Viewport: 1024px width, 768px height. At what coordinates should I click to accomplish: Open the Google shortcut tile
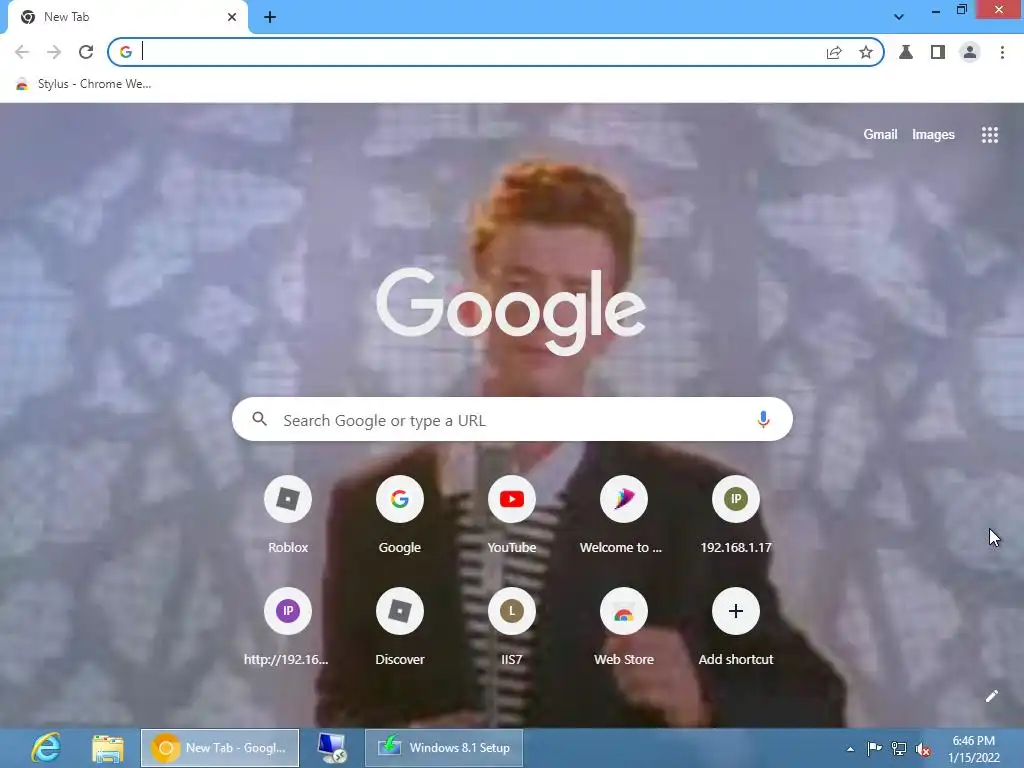click(x=400, y=516)
